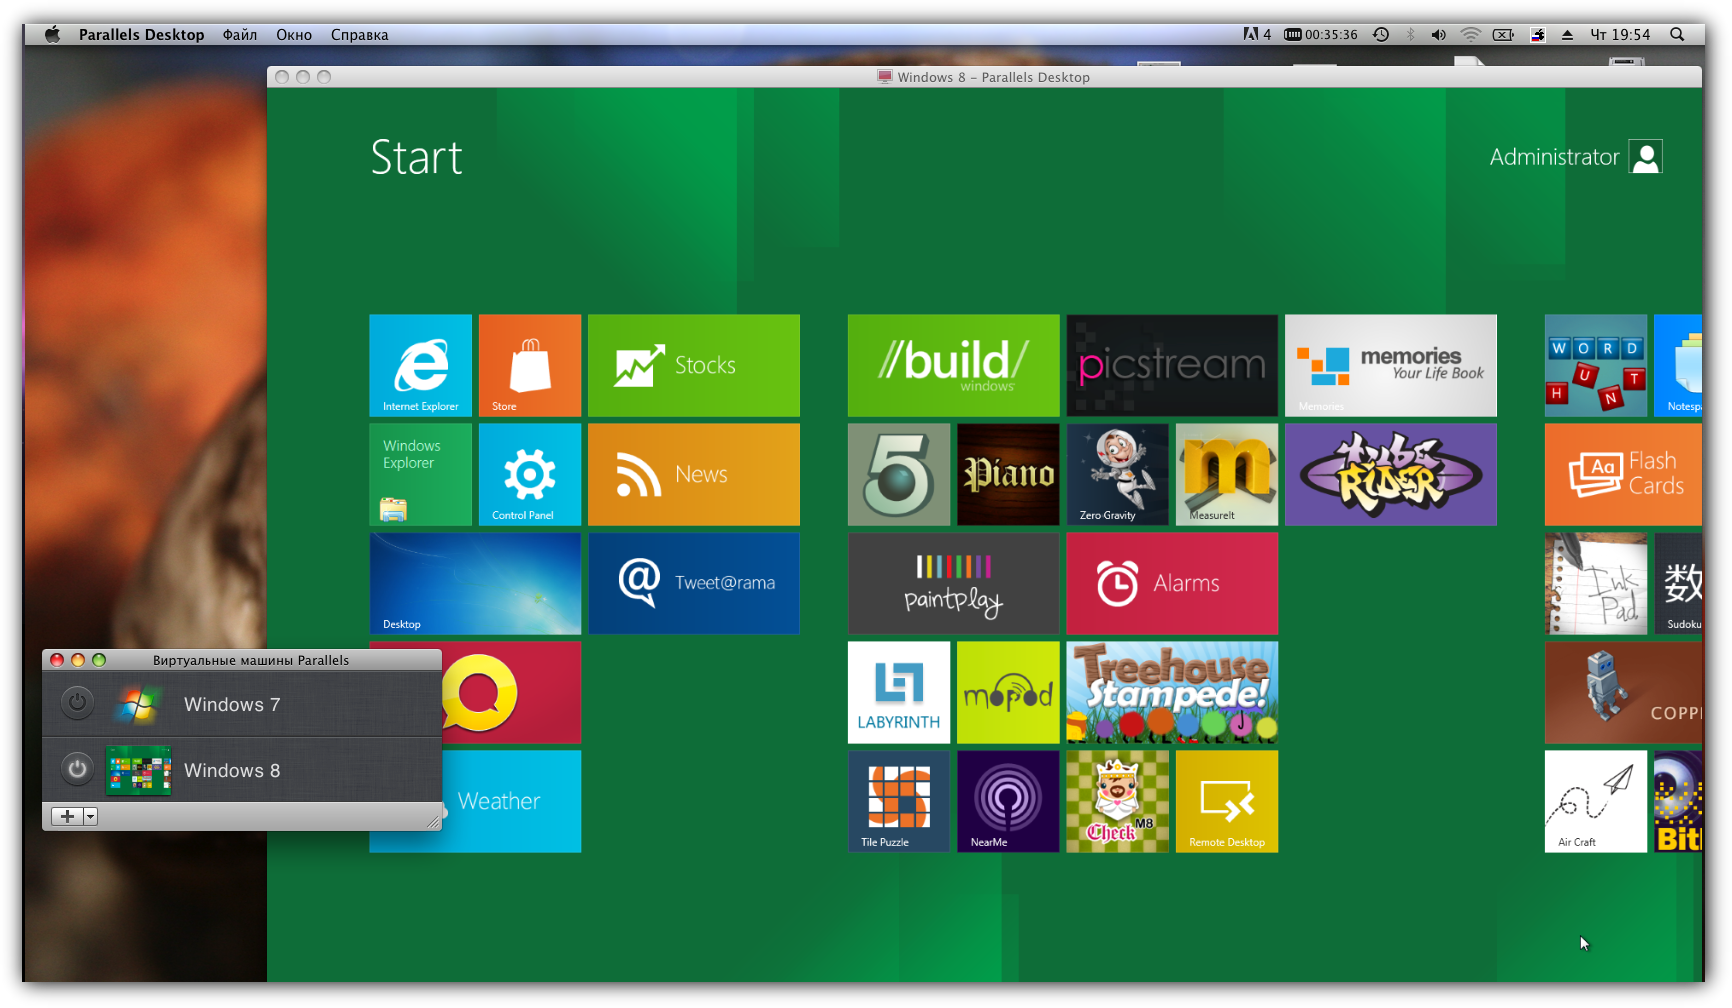Screen dimensions: 1732x1008
Task: Open the Store tile
Action: [529, 365]
